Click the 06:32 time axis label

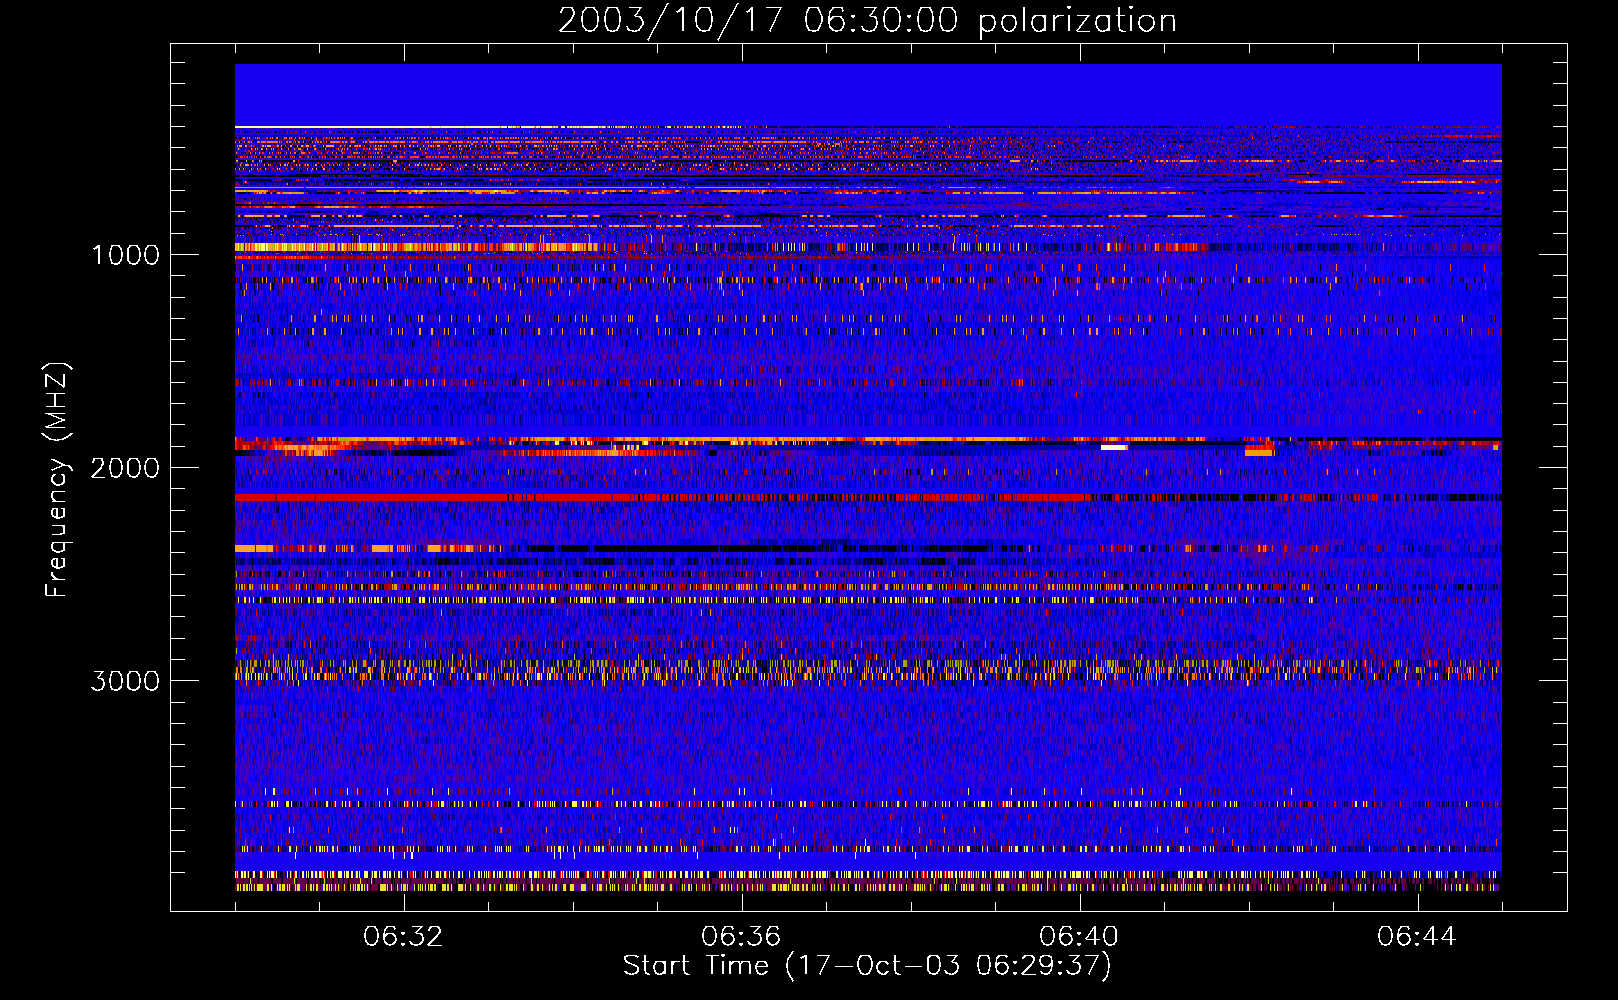point(404,937)
